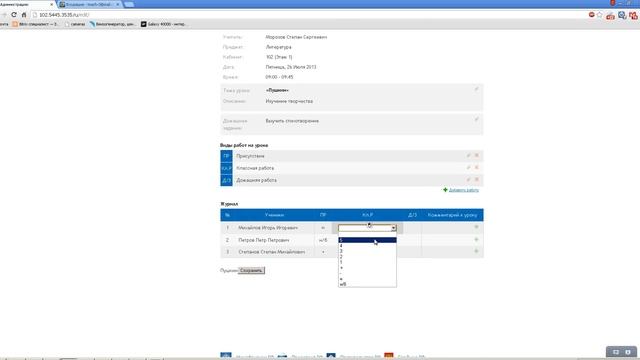
Task: Add a comment for Петров Петр Петрович
Action: [x=476, y=239]
